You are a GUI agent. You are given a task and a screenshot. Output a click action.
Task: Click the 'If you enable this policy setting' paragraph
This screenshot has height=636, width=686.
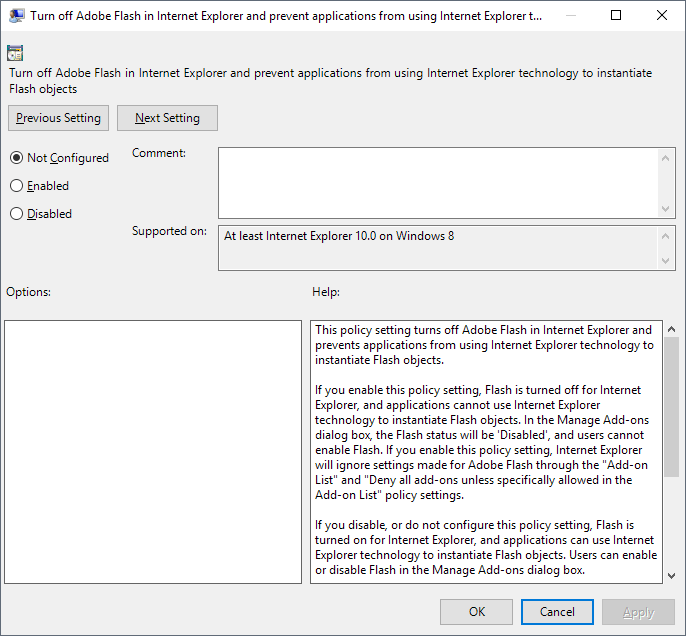(481, 442)
